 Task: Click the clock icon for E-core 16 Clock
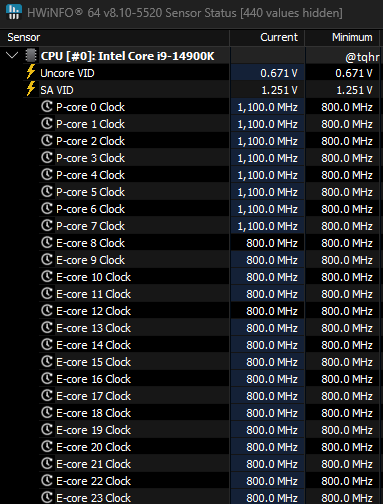coord(47,379)
